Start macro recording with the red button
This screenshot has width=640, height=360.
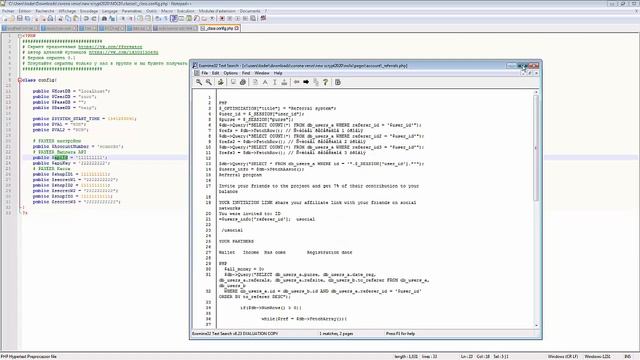coord(222,18)
